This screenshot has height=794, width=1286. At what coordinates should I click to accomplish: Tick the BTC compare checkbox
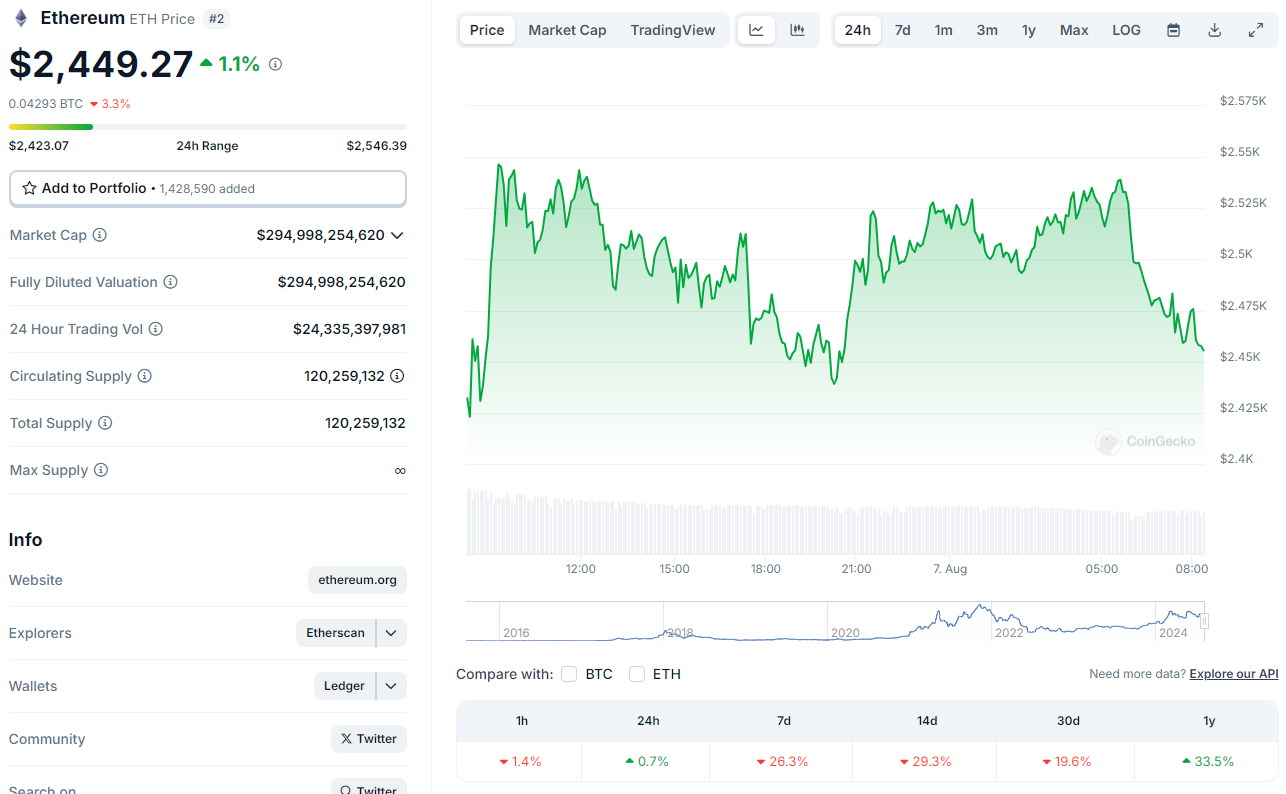pyautogui.click(x=569, y=674)
